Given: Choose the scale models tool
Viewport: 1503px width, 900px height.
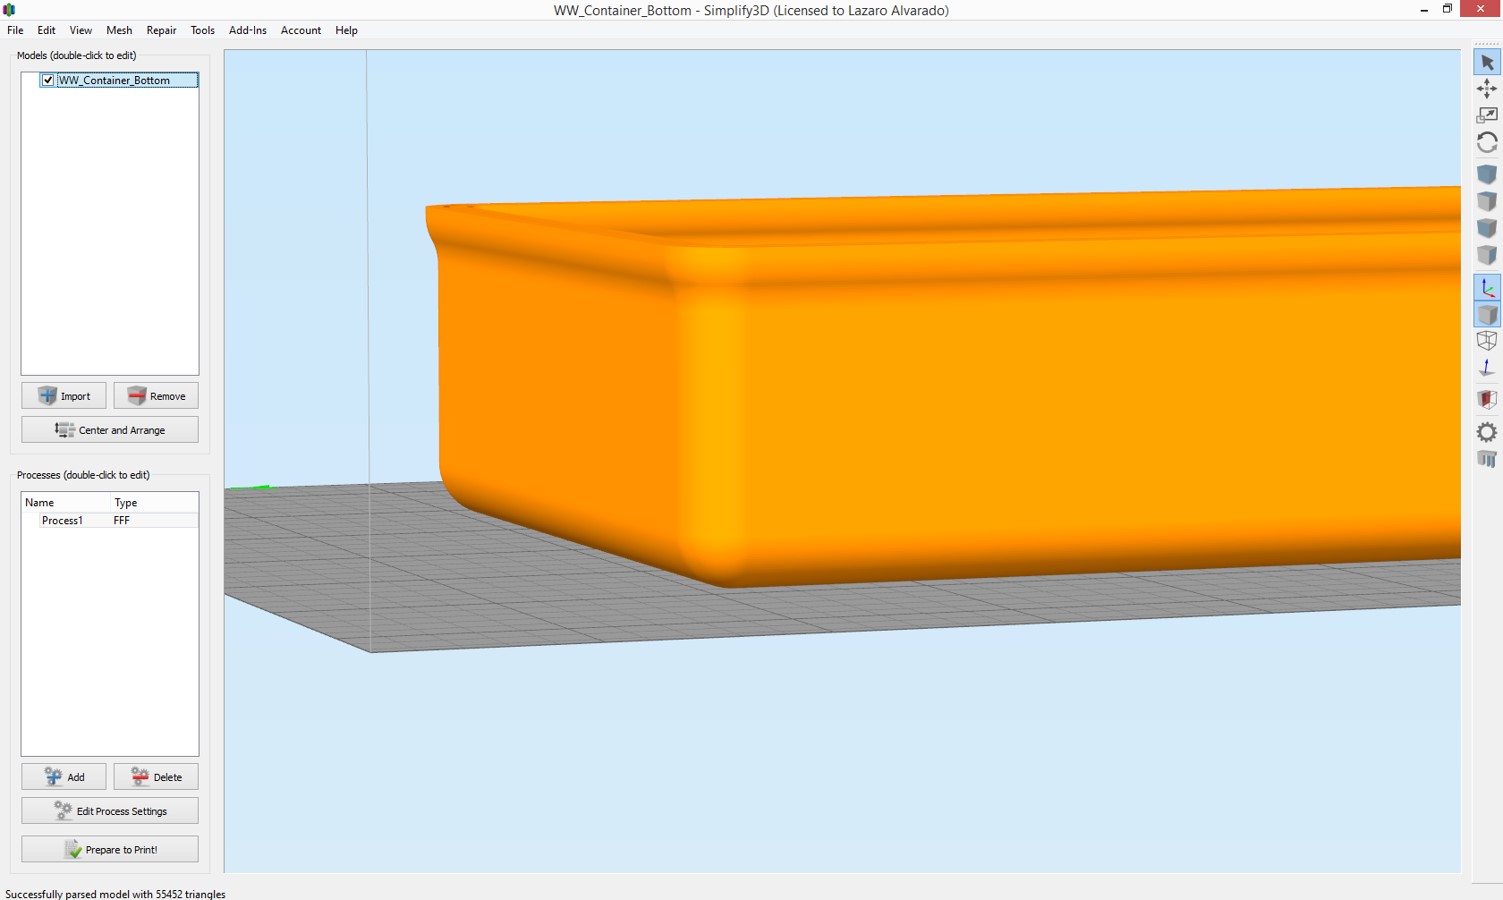Looking at the screenshot, I should point(1487,116).
